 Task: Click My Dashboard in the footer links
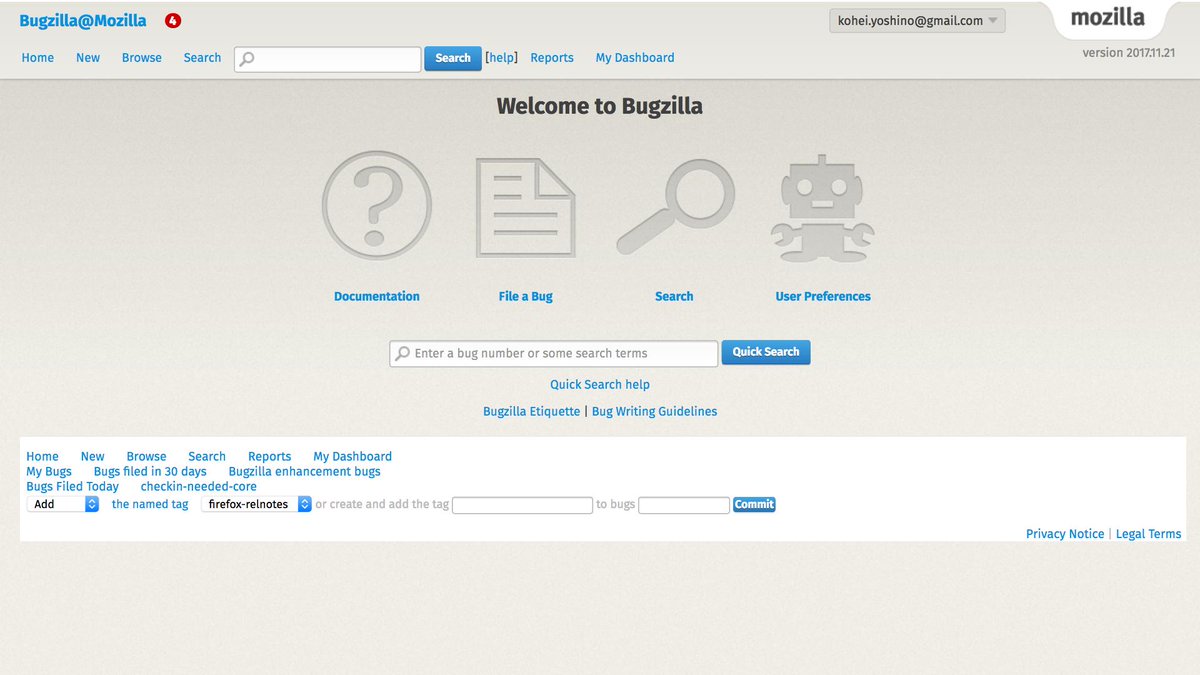click(353, 456)
